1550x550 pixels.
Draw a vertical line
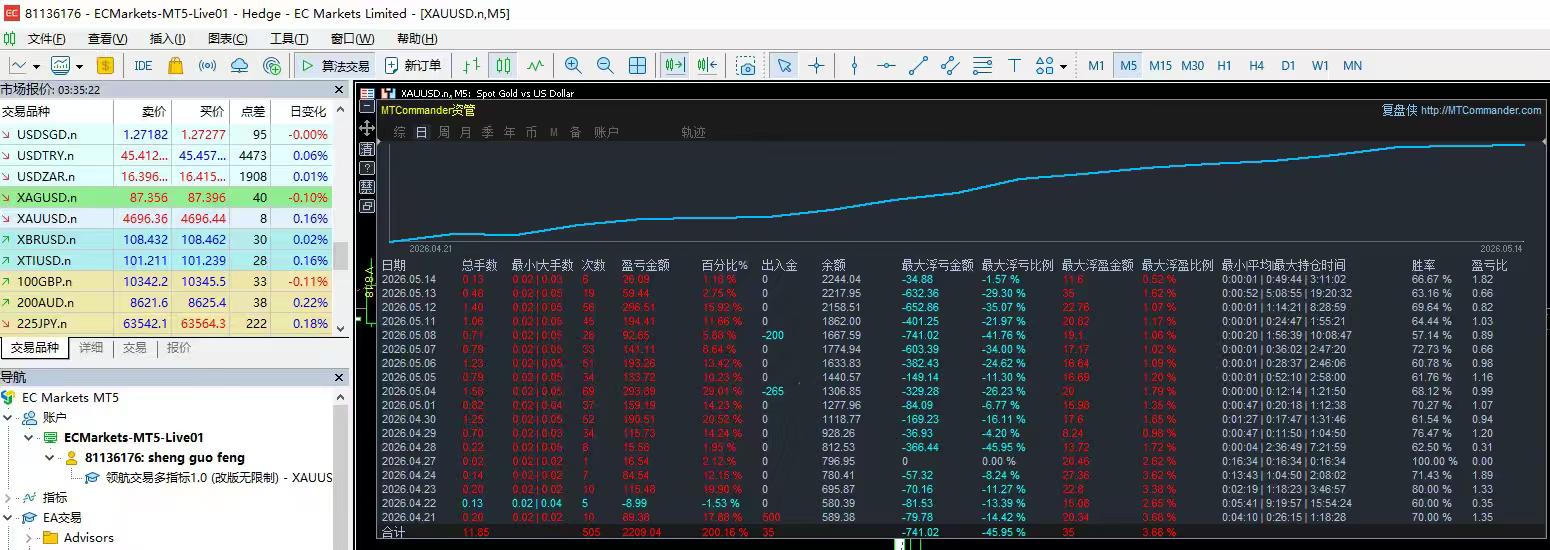pos(854,66)
